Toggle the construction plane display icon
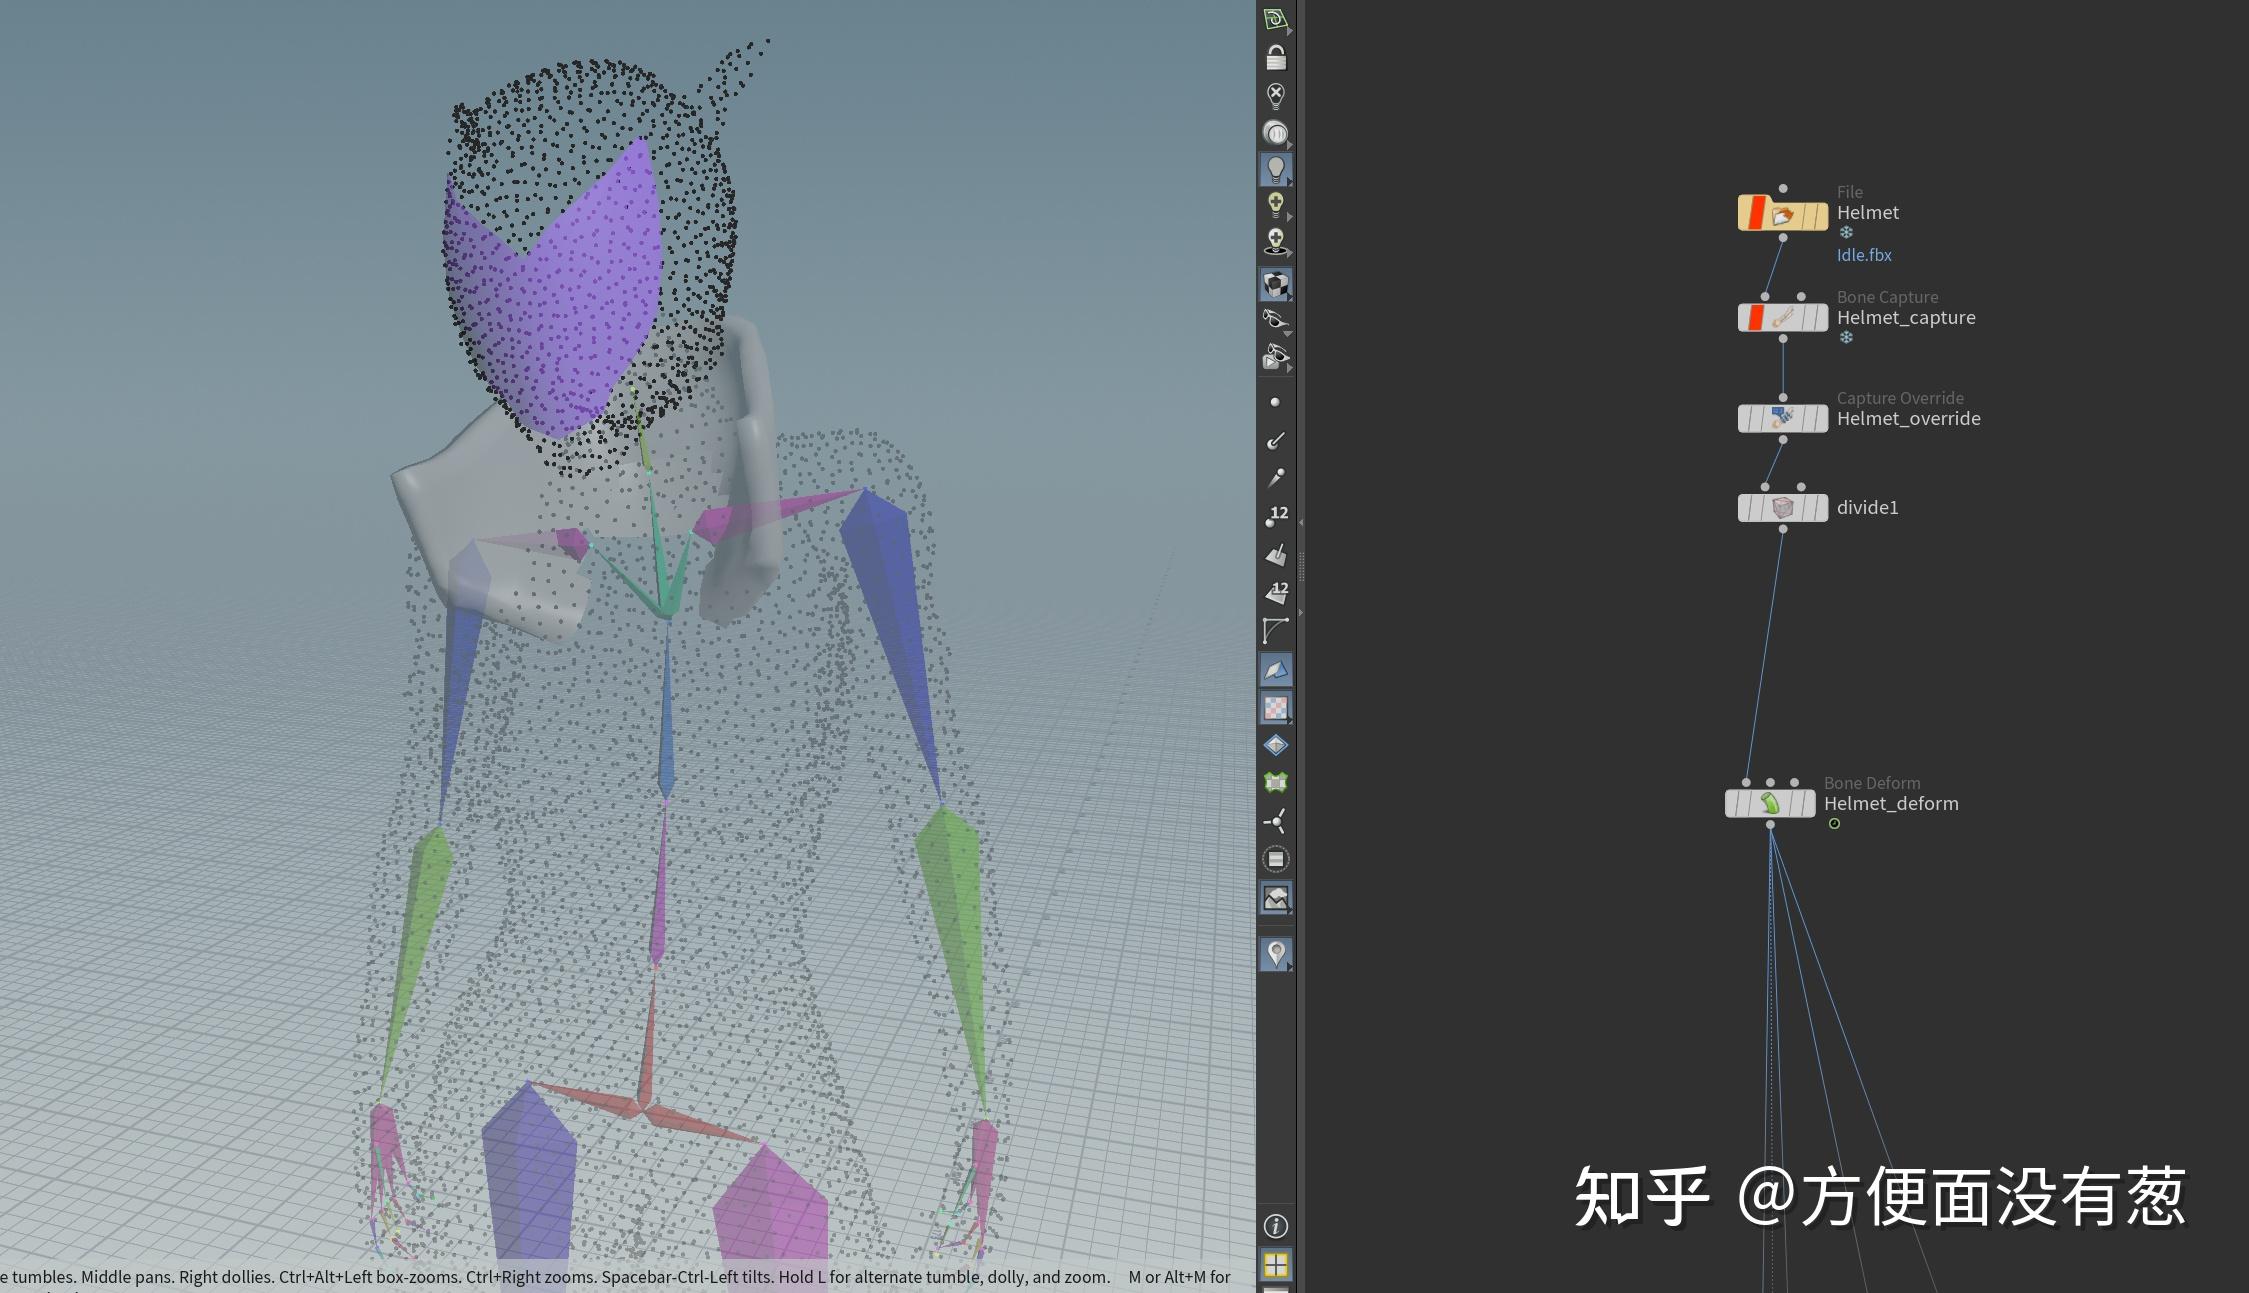 coord(1275,19)
